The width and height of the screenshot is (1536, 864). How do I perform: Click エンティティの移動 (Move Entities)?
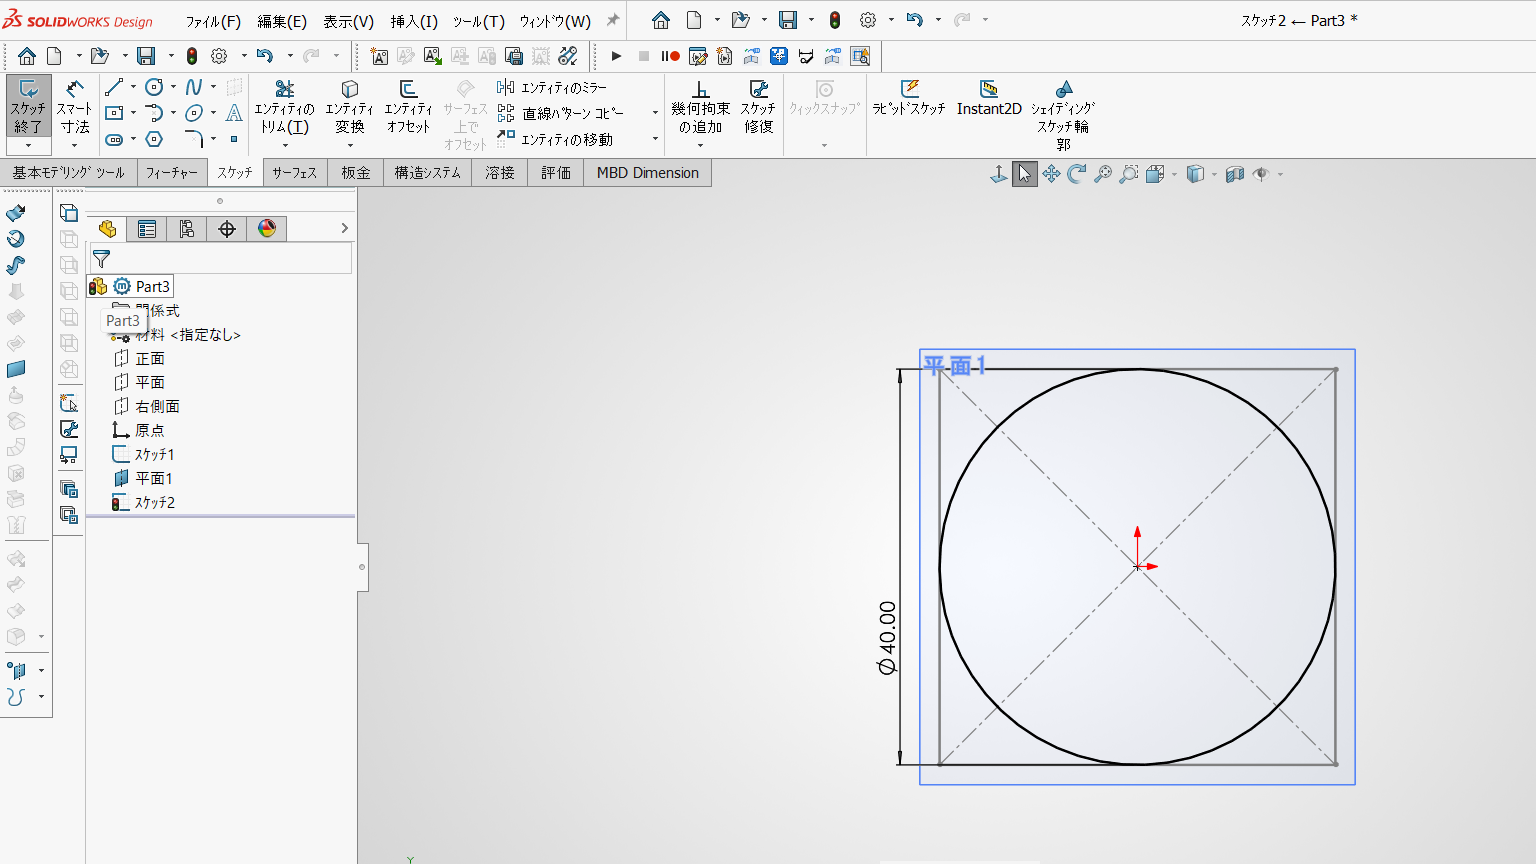pyautogui.click(x=555, y=139)
